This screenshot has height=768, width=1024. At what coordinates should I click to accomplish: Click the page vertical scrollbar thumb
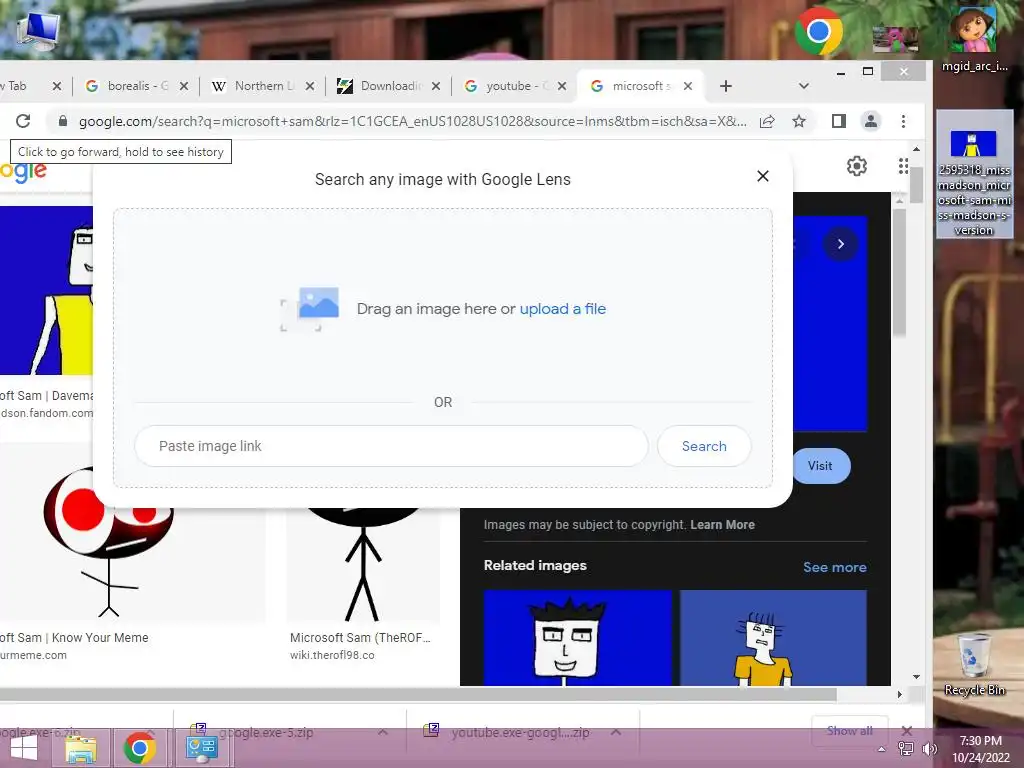(917, 185)
